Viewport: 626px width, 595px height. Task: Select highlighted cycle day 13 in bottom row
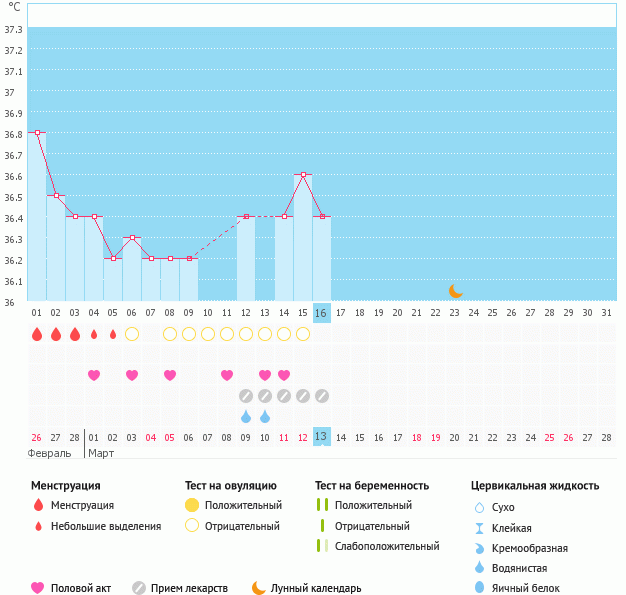[x=321, y=437]
